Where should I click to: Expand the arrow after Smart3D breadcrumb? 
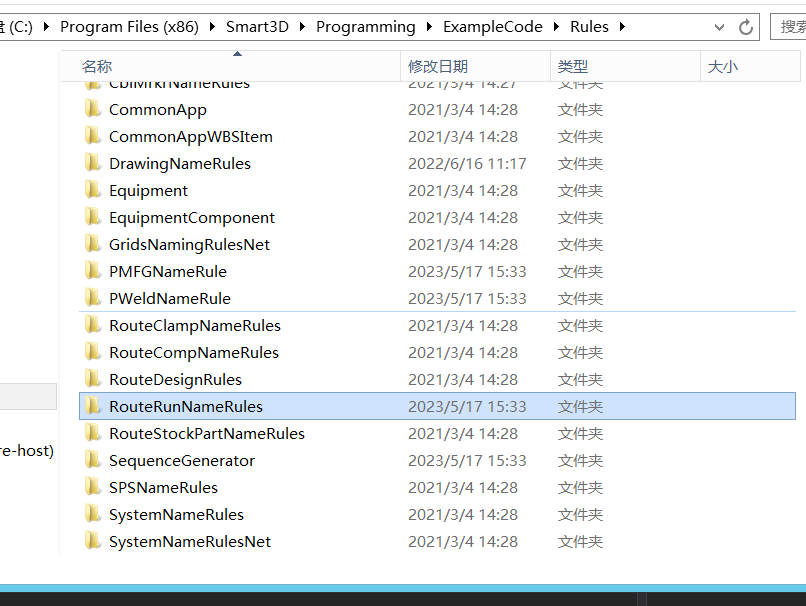(302, 27)
